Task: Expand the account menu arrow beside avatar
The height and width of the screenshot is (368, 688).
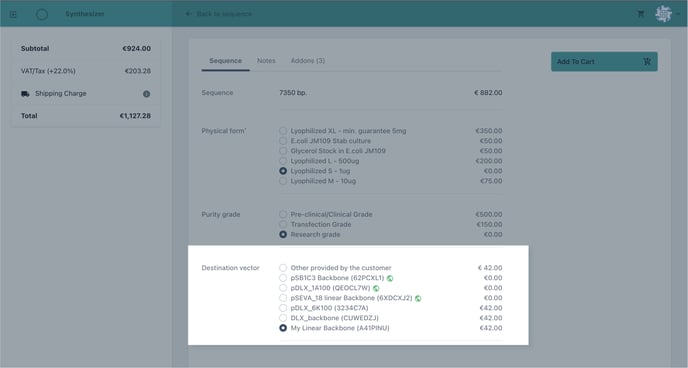Action: pos(678,14)
